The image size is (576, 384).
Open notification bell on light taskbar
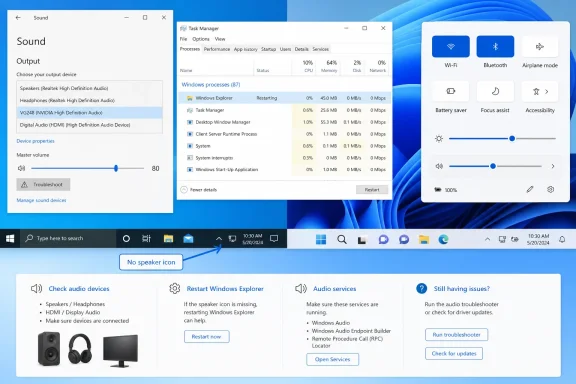(x=562, y=240)
